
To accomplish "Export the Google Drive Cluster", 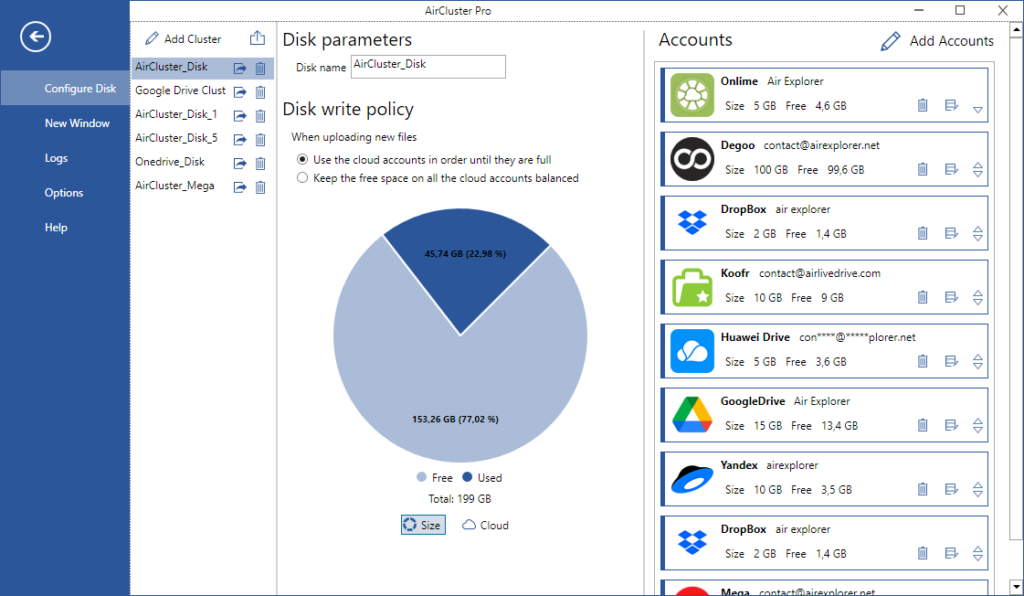I will (239, 91).
